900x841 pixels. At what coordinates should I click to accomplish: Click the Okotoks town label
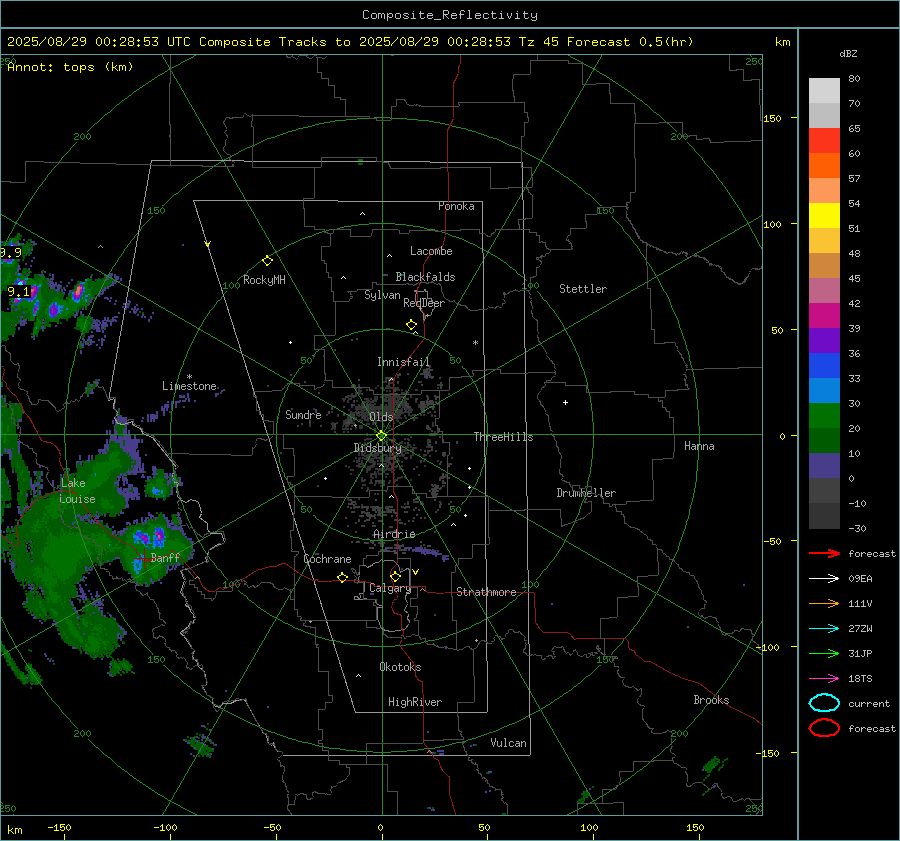pyautogui.click(x=400, y=667)
